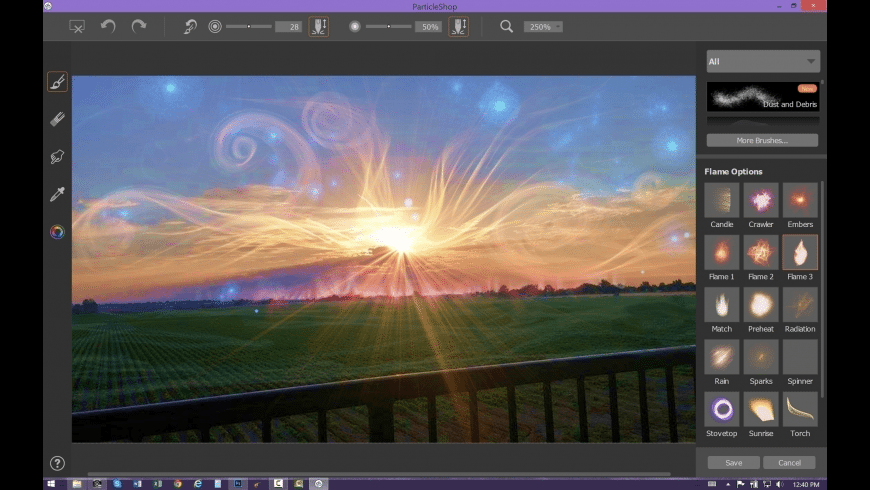Open the color wheel selector
This screenshot has height=490, width=870.
tap(57, 232)
